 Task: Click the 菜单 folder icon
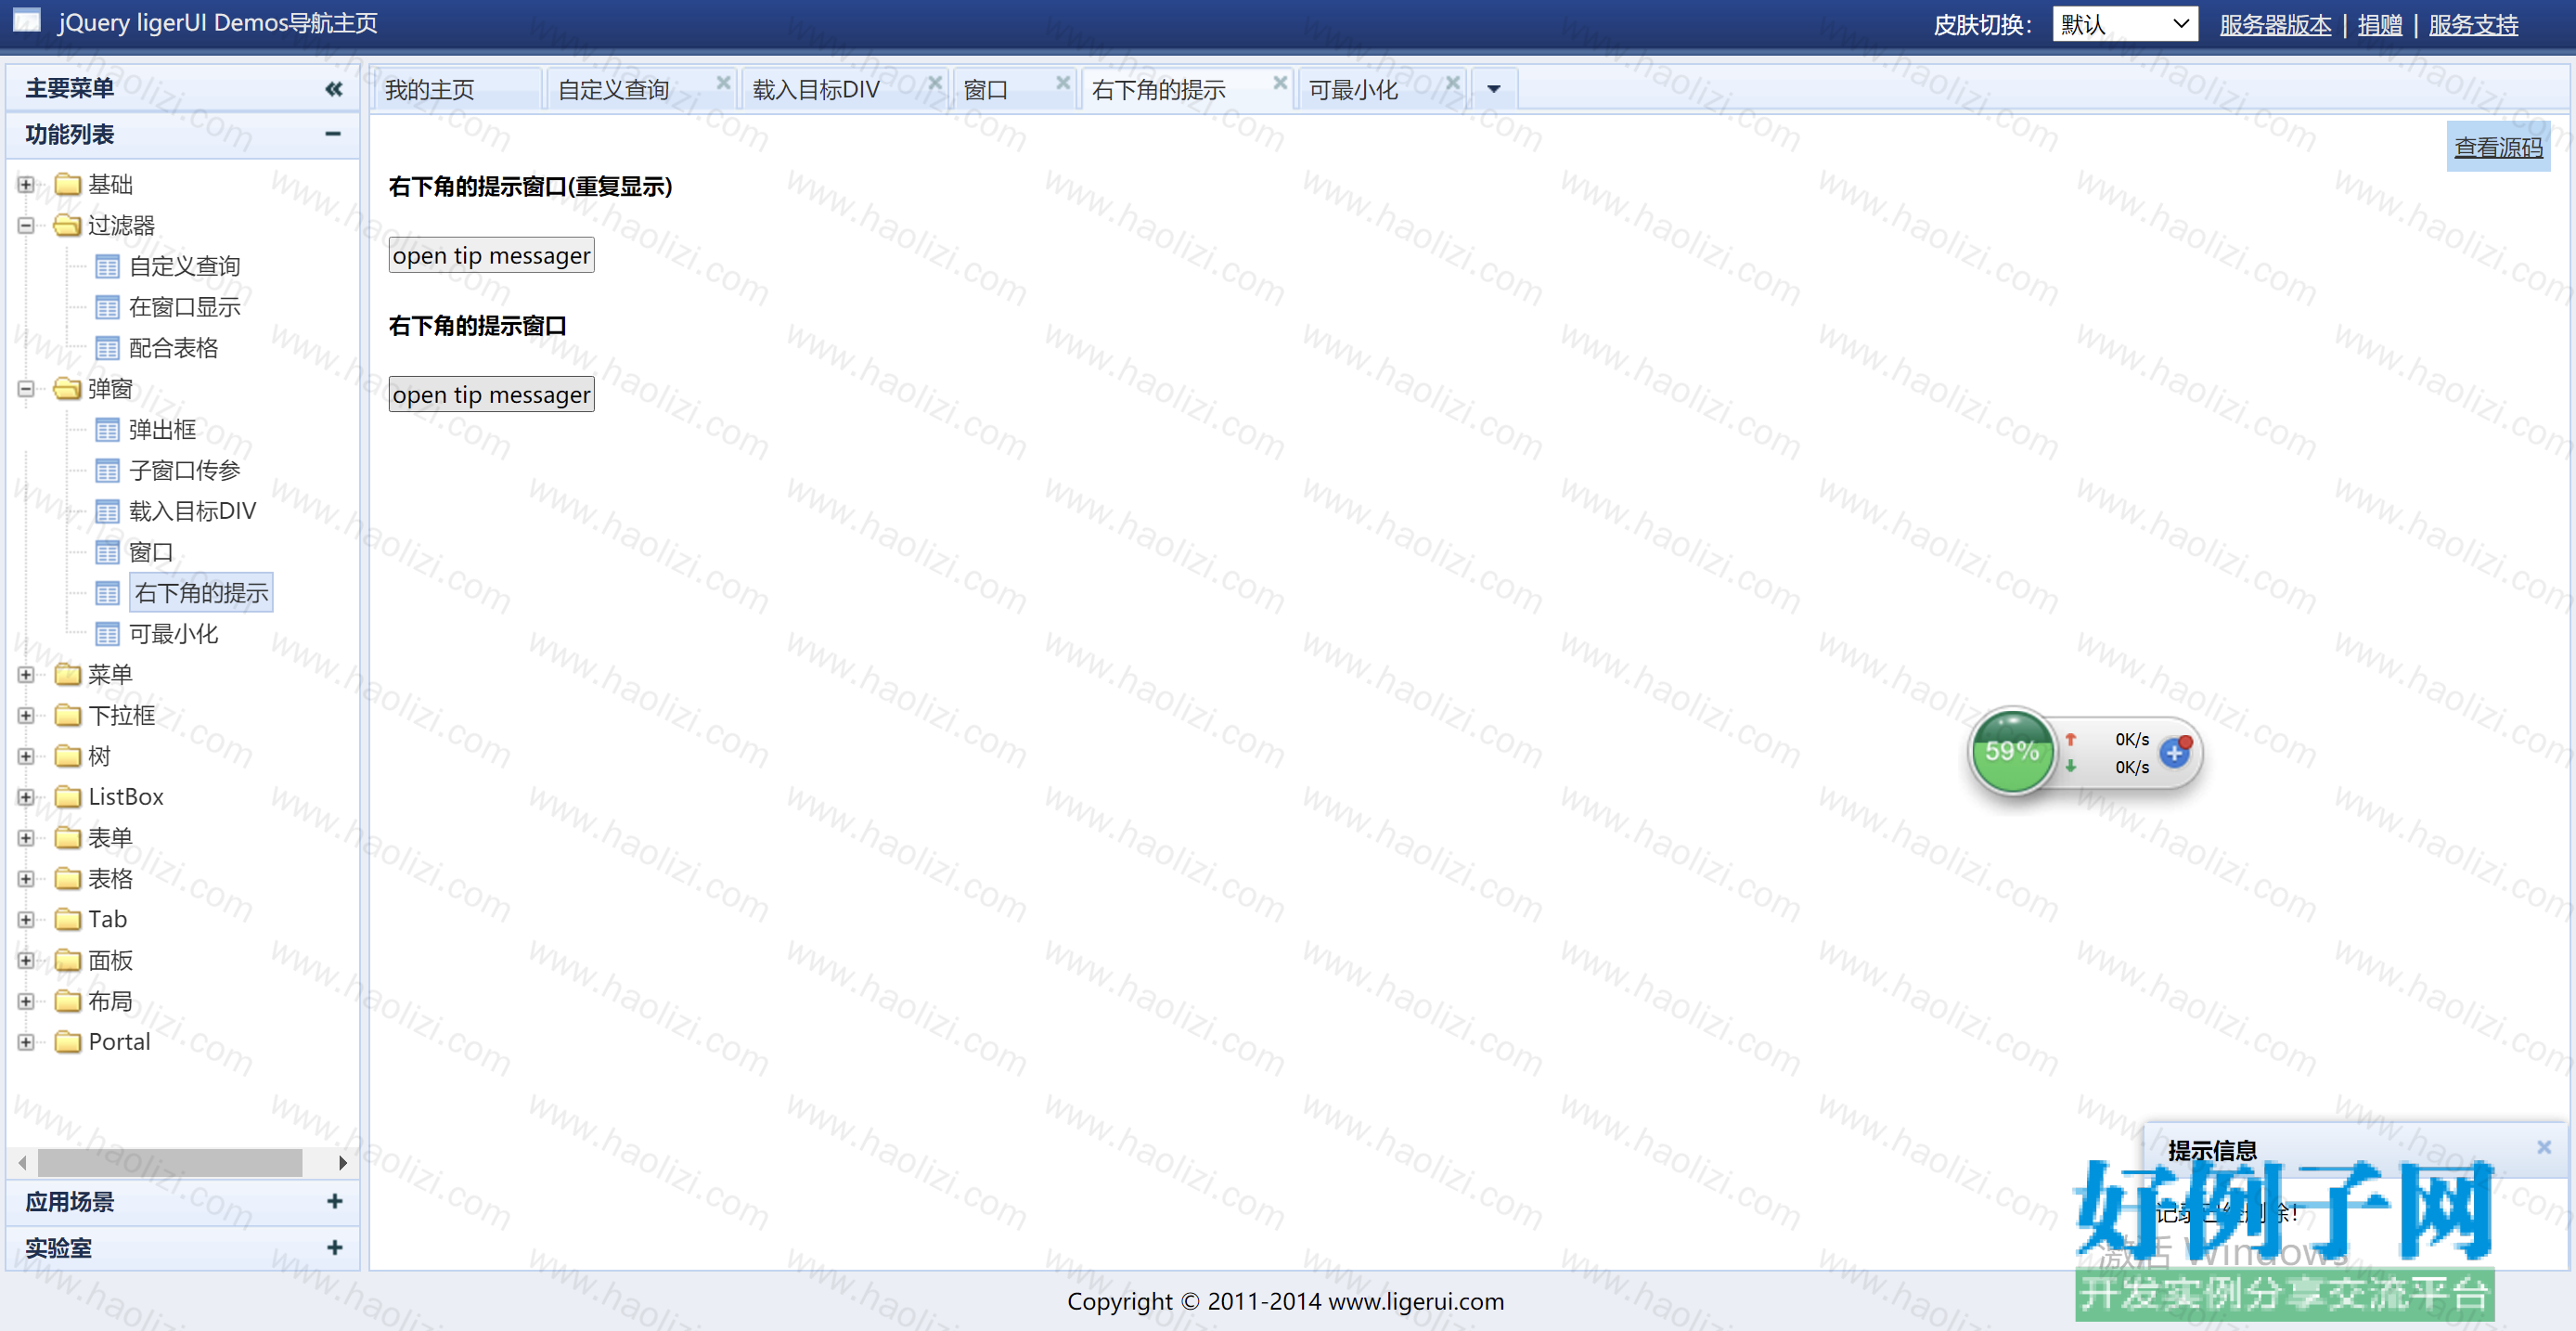68,674
